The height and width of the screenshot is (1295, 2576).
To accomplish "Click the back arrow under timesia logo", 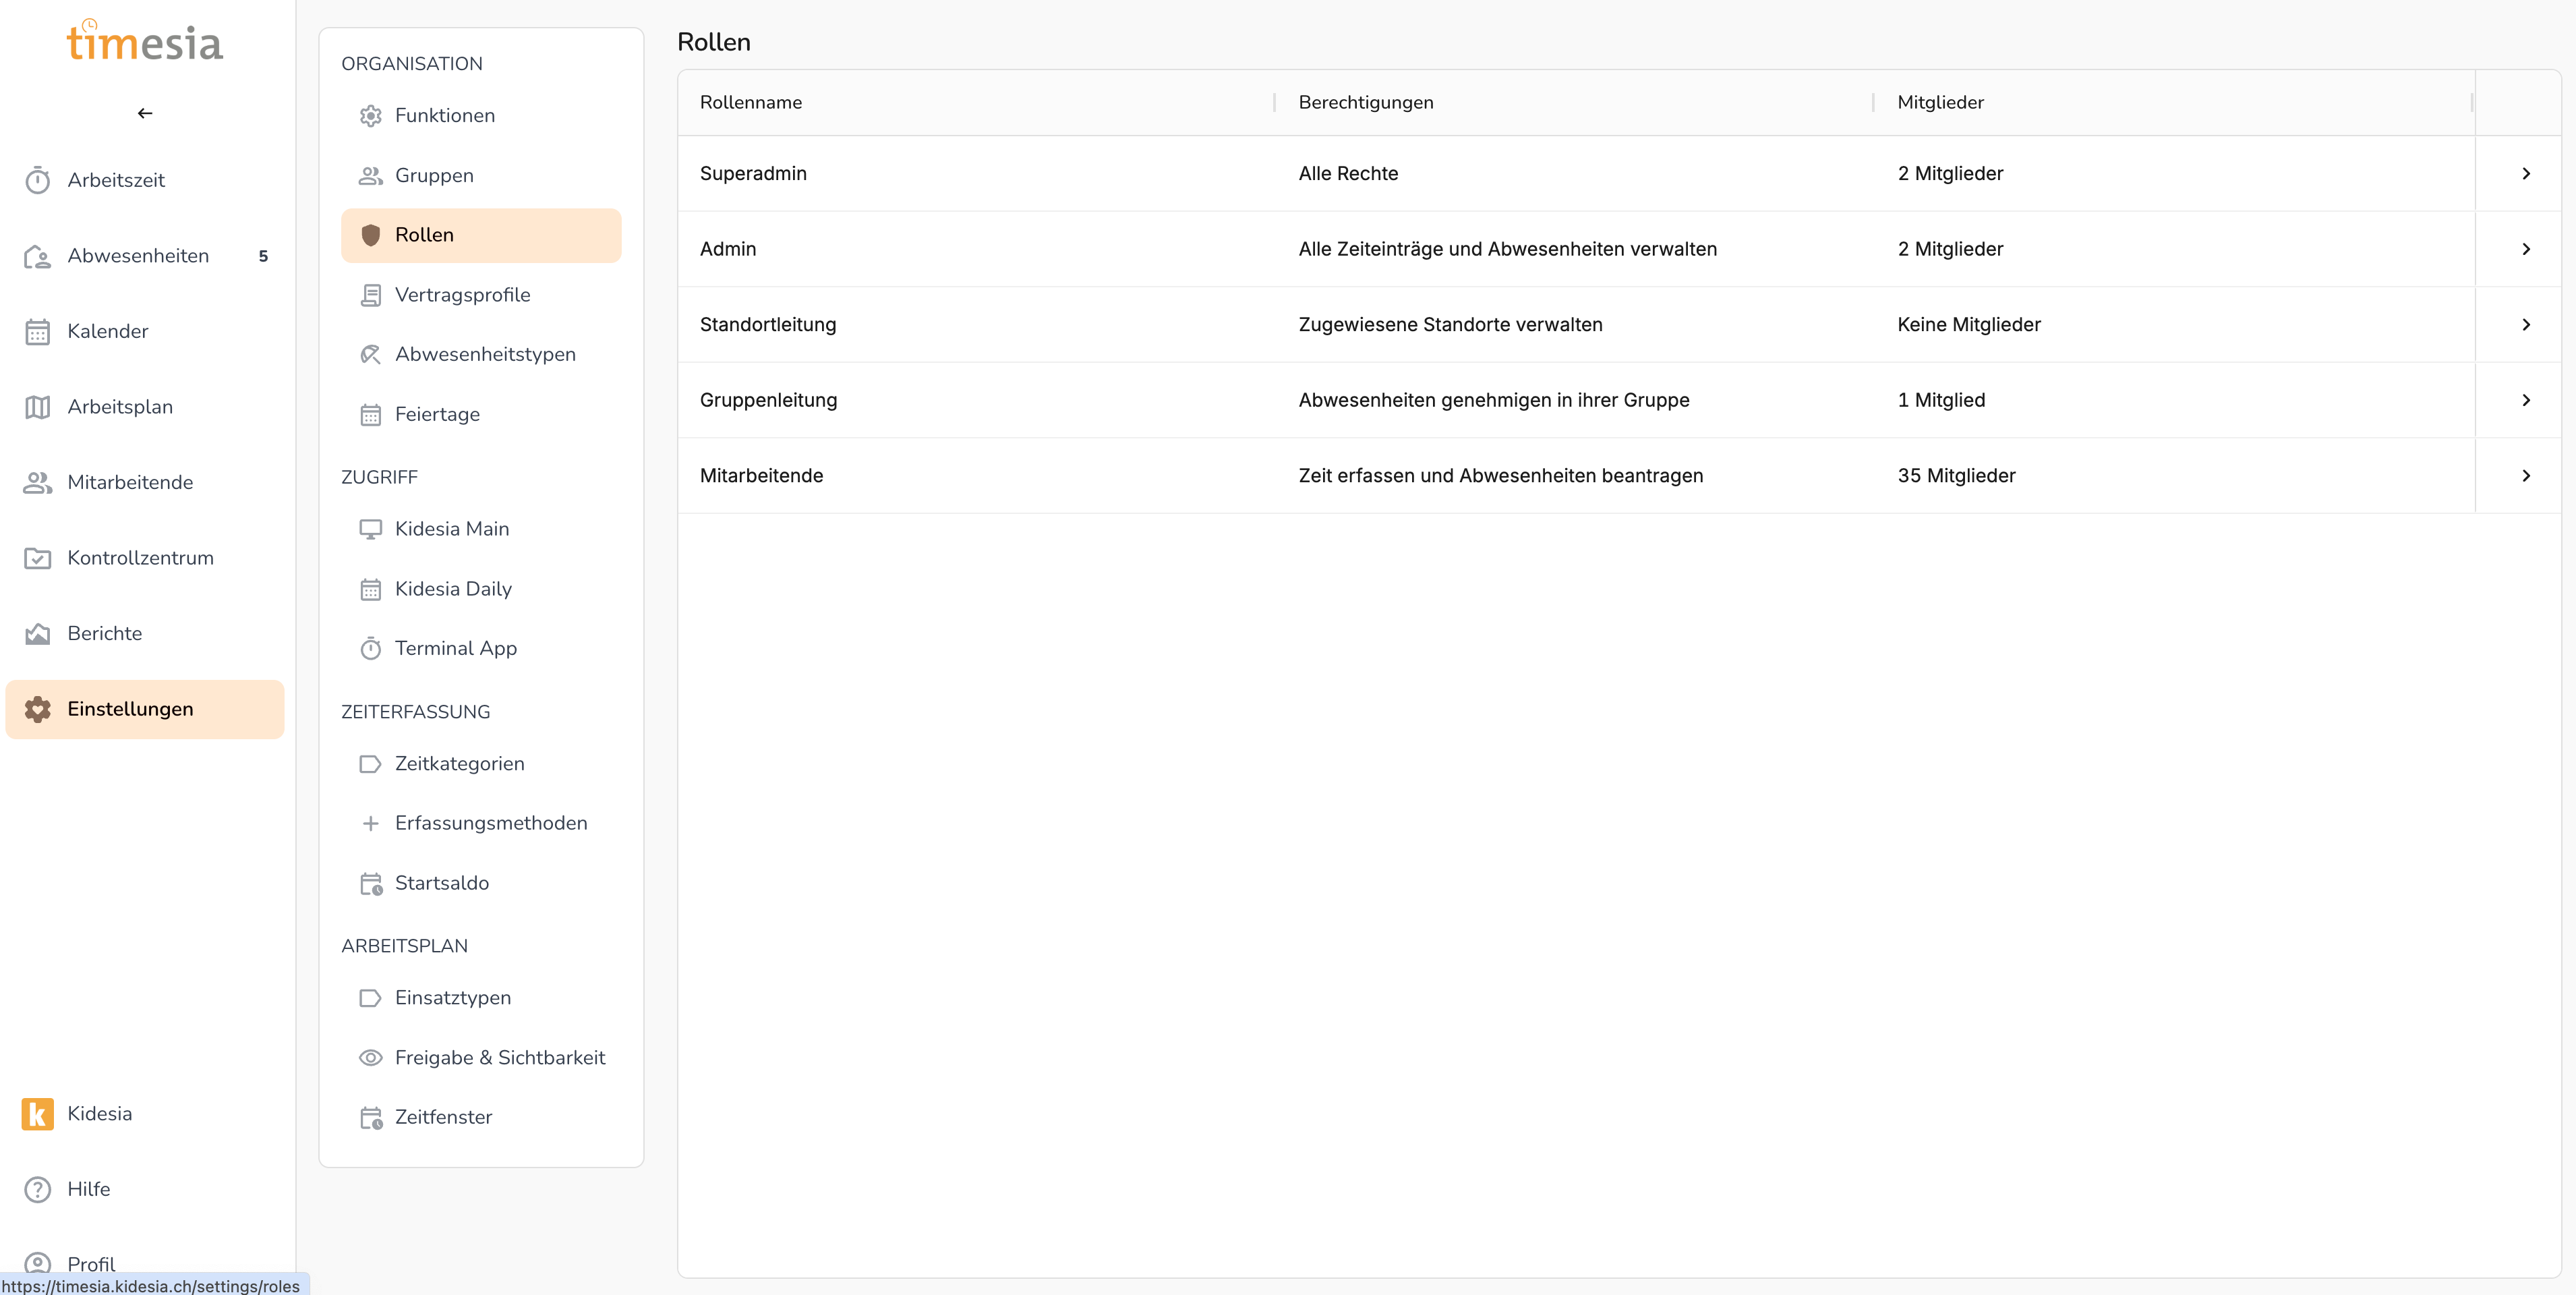I will click(145, 113).
